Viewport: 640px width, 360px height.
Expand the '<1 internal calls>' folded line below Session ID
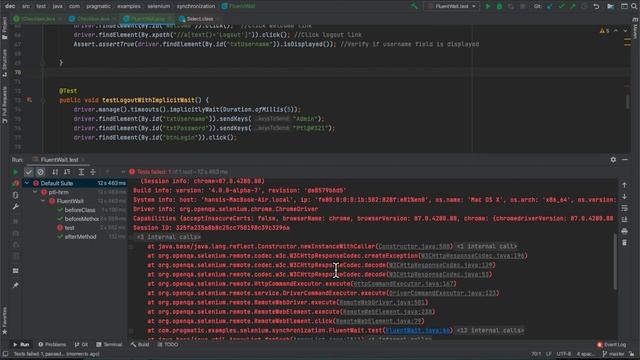[x=168, y=237]
